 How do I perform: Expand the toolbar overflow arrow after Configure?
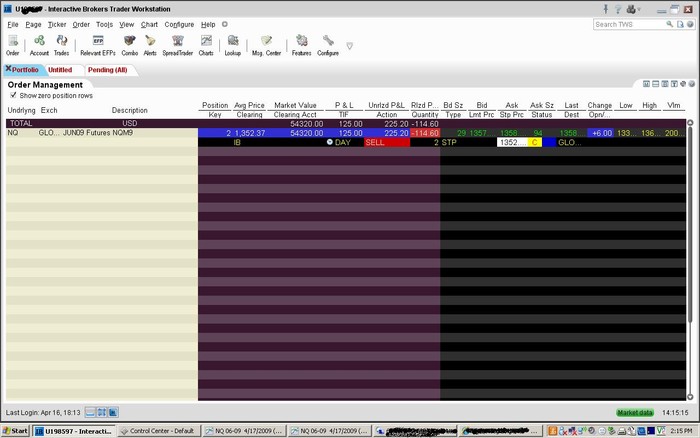349,45
